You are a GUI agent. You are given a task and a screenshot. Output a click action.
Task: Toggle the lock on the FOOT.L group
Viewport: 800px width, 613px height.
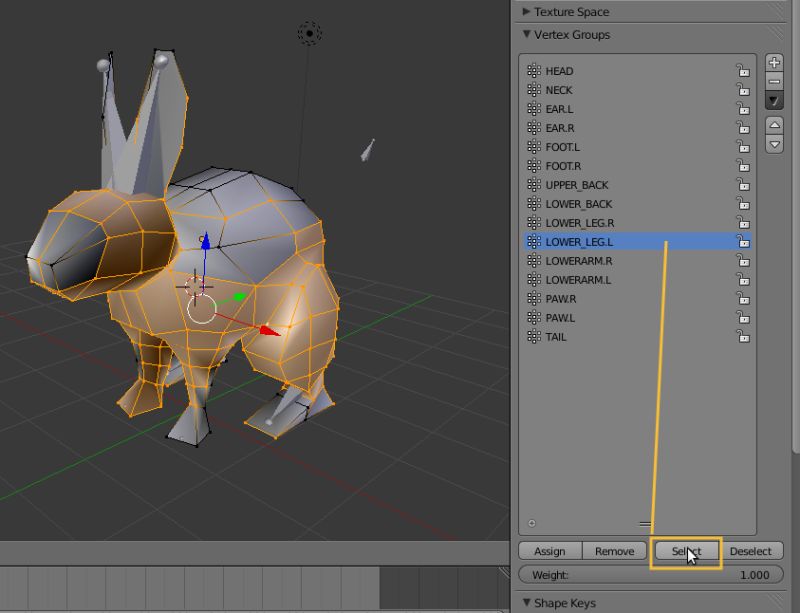pyautogui.click(x=744, y=147)
